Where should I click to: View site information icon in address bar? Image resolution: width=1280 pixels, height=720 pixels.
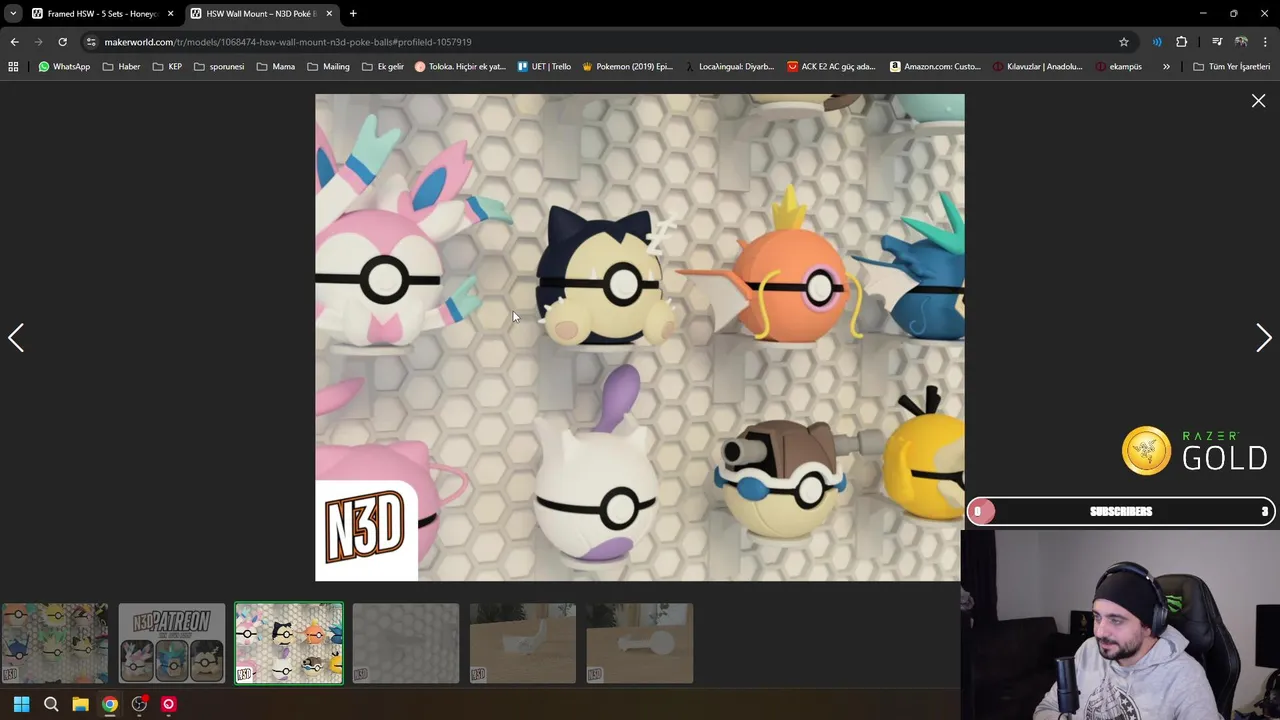tap(91, 42)
